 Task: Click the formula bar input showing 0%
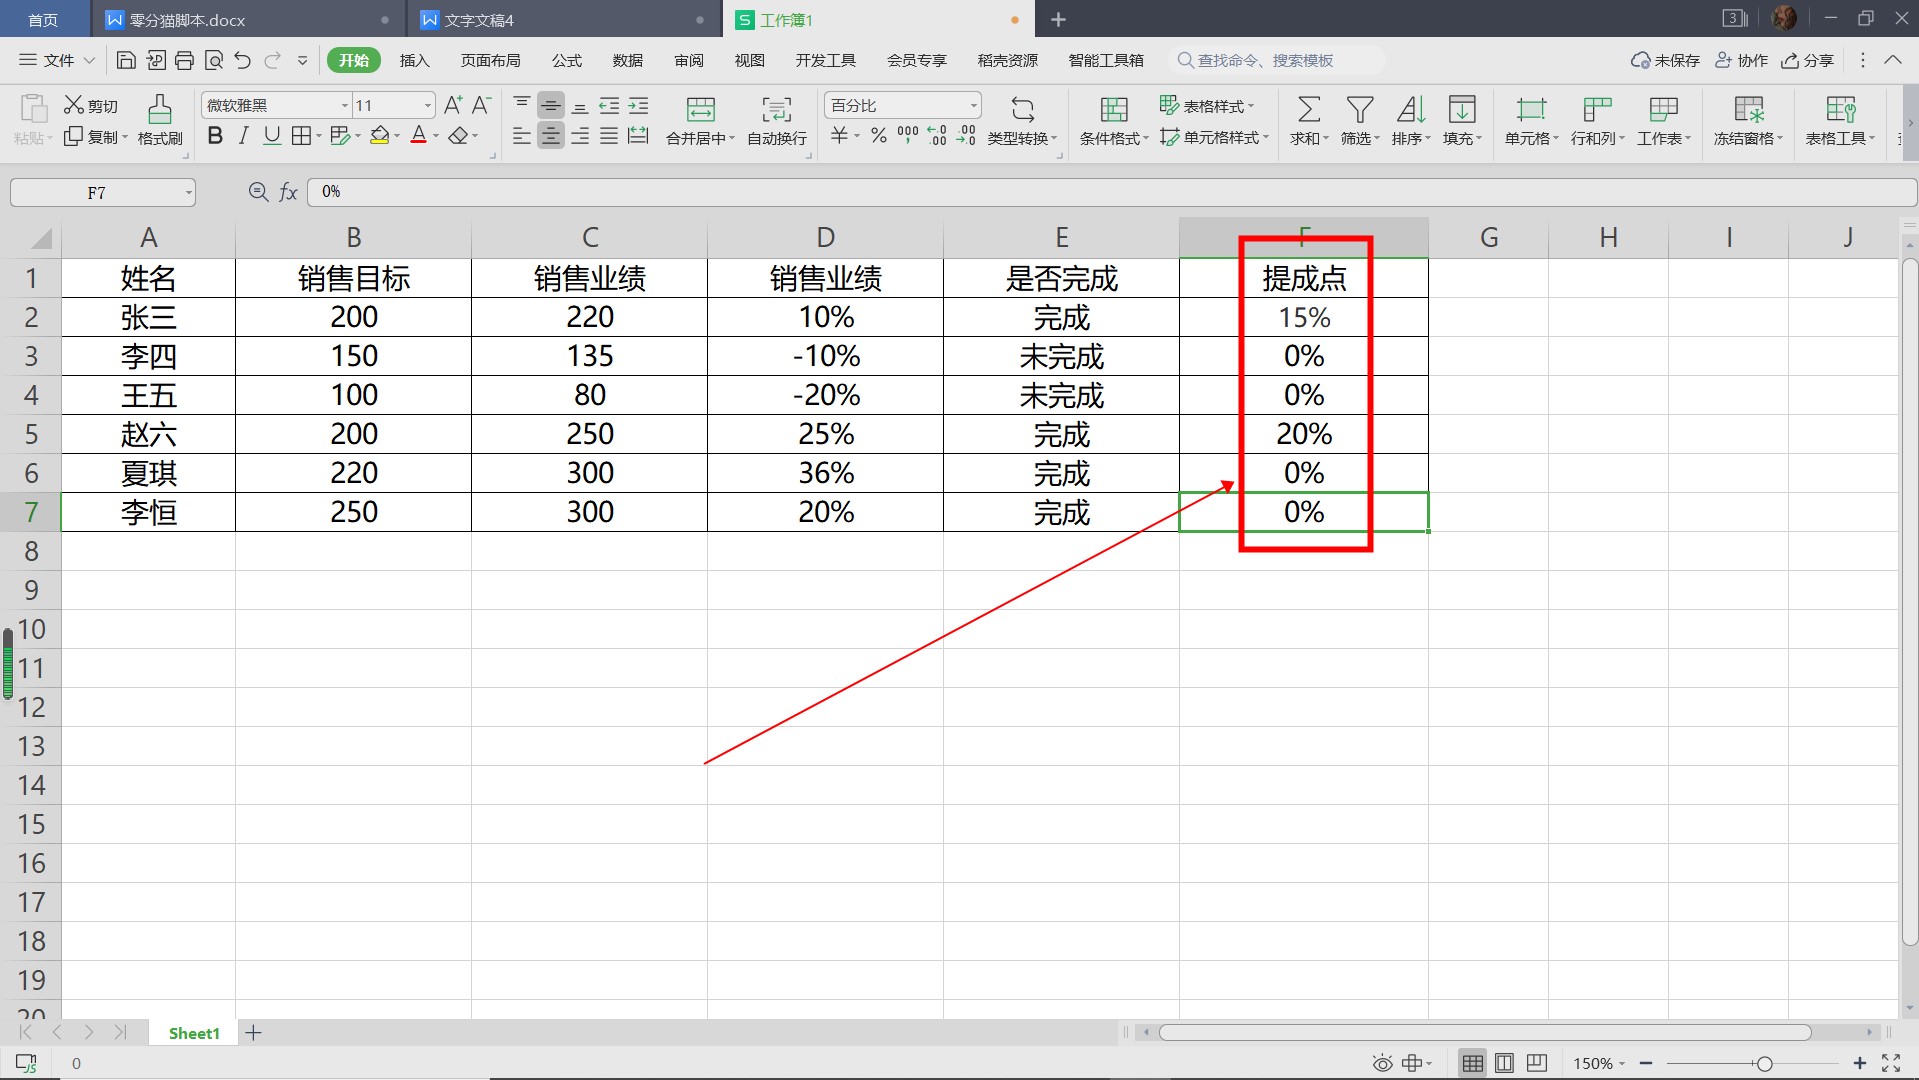1100,192
